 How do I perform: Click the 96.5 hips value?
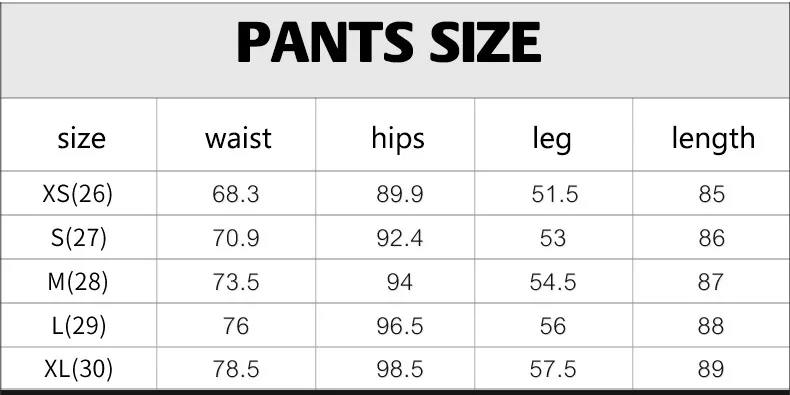[x=400, y=326]
